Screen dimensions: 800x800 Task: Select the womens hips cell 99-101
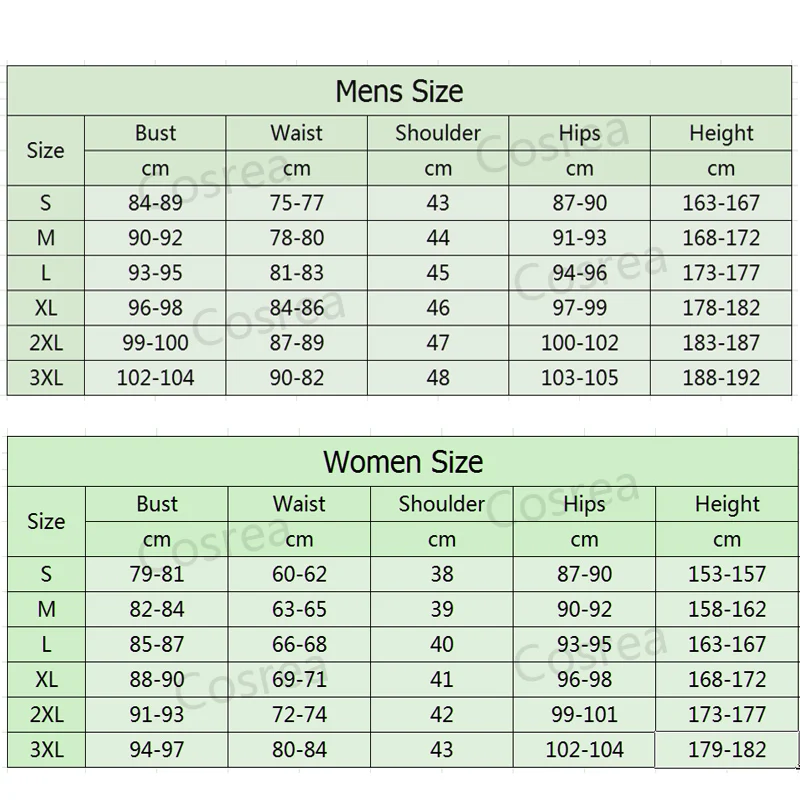[584, 714]
